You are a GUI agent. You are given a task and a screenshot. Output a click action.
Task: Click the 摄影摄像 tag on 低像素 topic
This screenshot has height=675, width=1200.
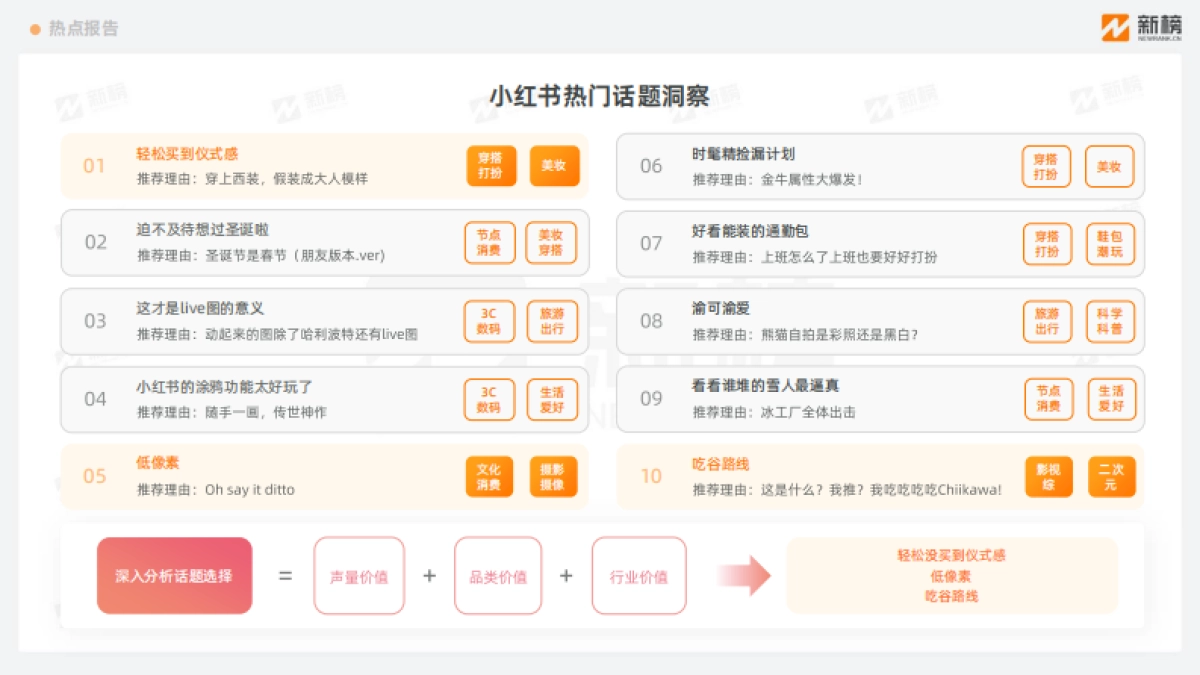coord(552,477)
